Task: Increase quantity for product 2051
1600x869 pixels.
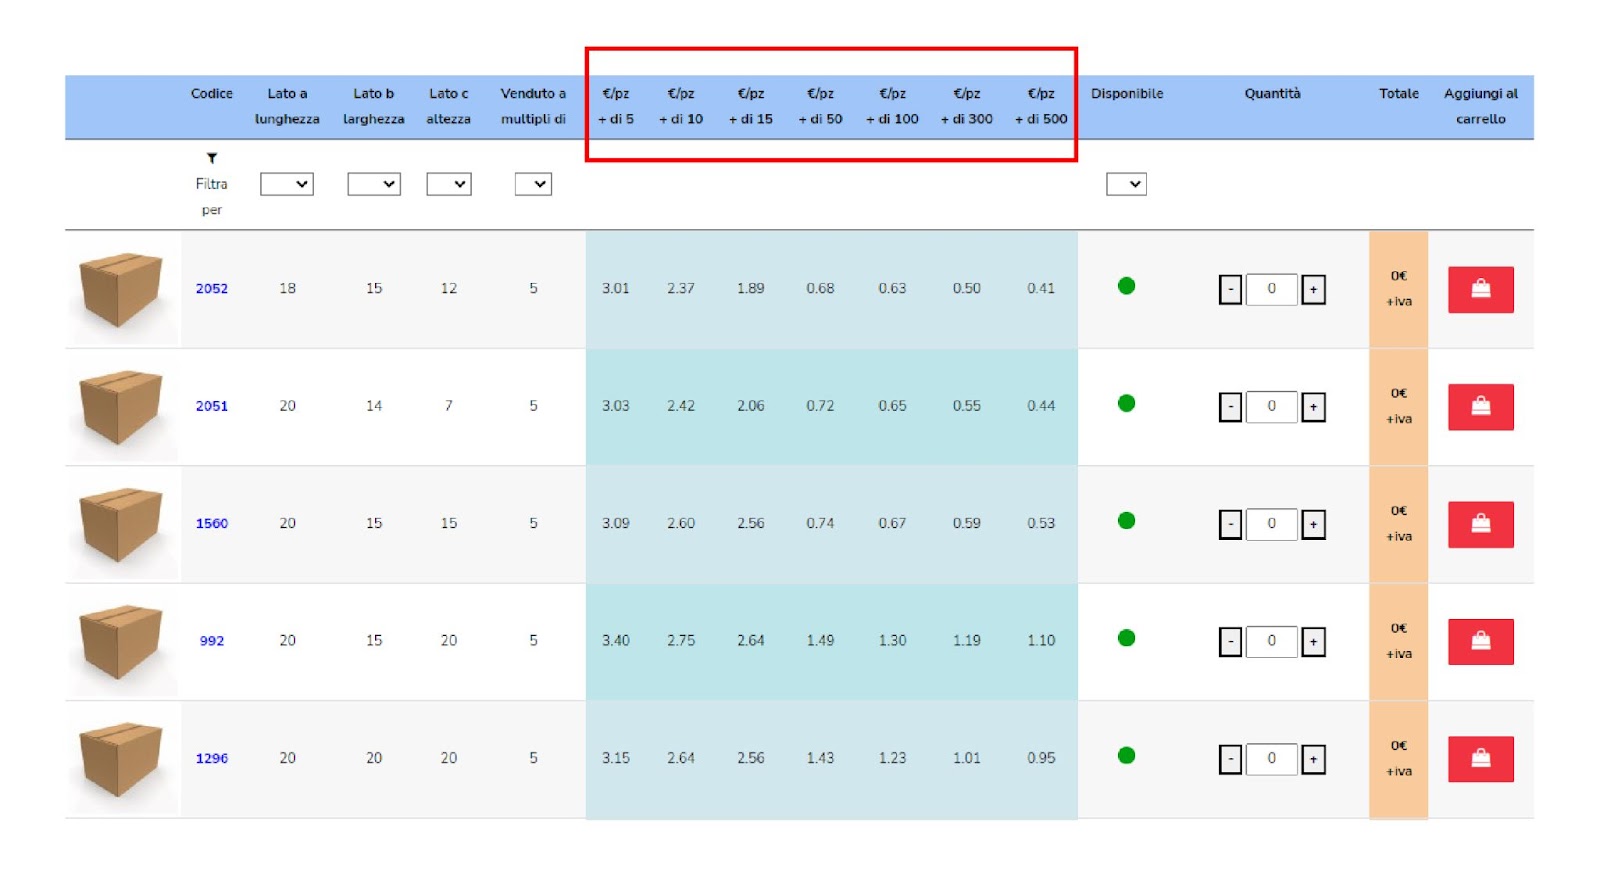Action: click(1313, 407)
